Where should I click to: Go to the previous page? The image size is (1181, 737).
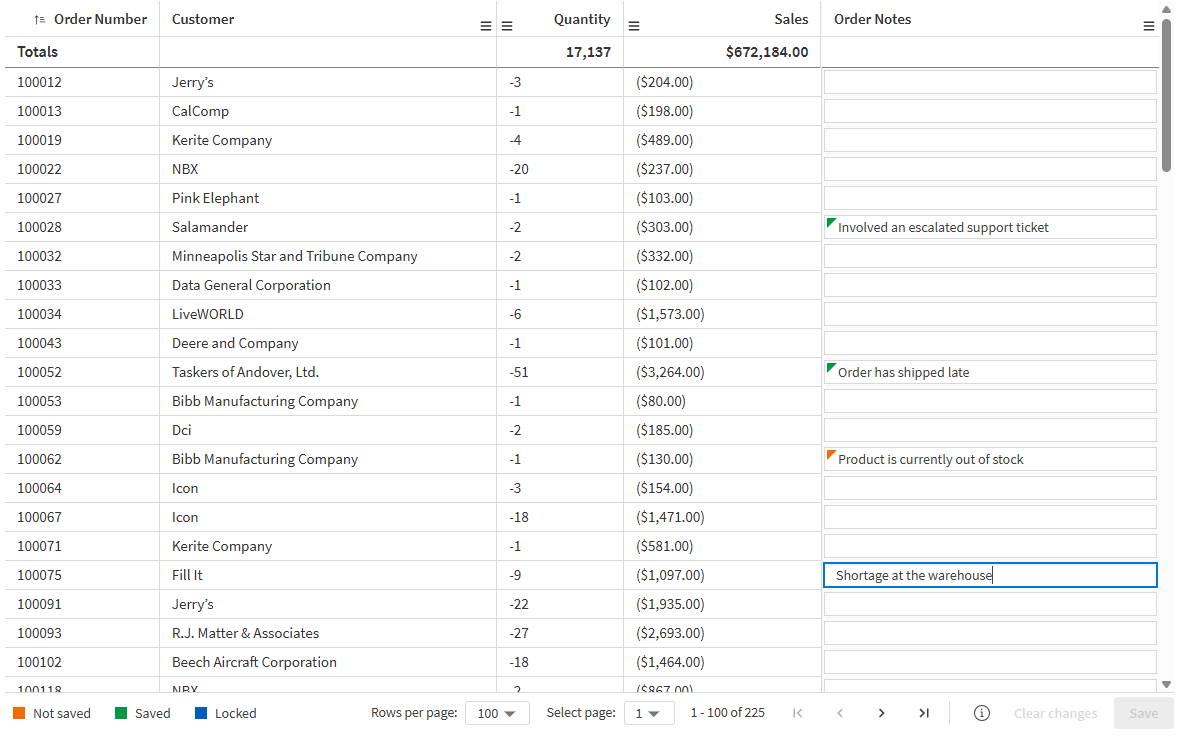pos(839,713)
